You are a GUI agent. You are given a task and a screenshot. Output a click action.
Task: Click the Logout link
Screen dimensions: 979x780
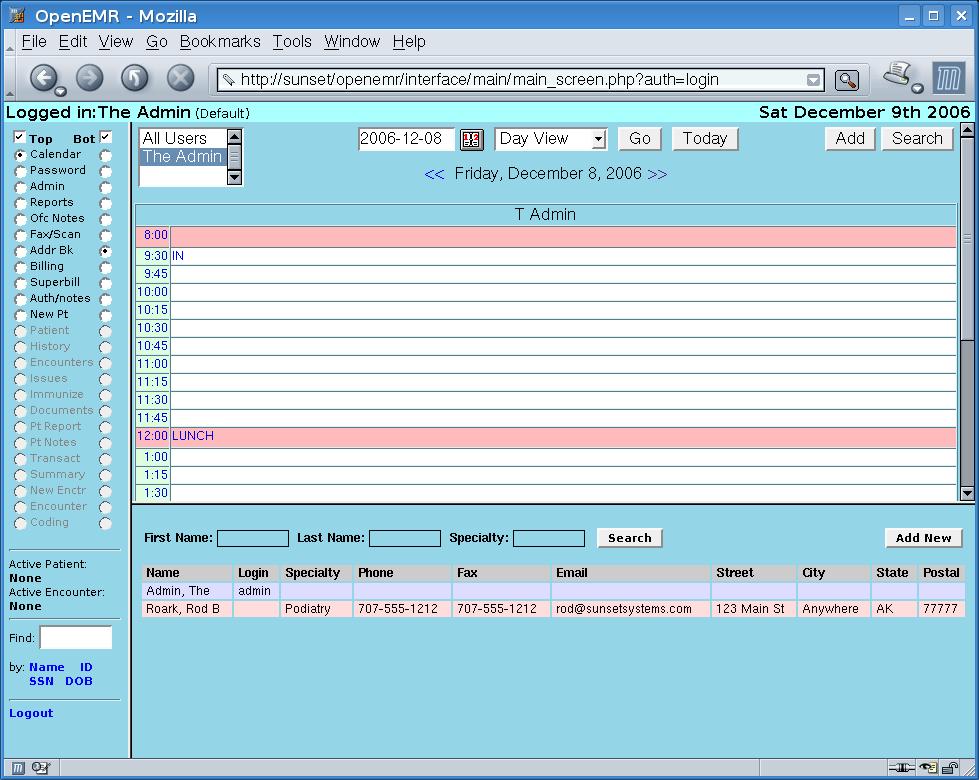coord(30,713)
